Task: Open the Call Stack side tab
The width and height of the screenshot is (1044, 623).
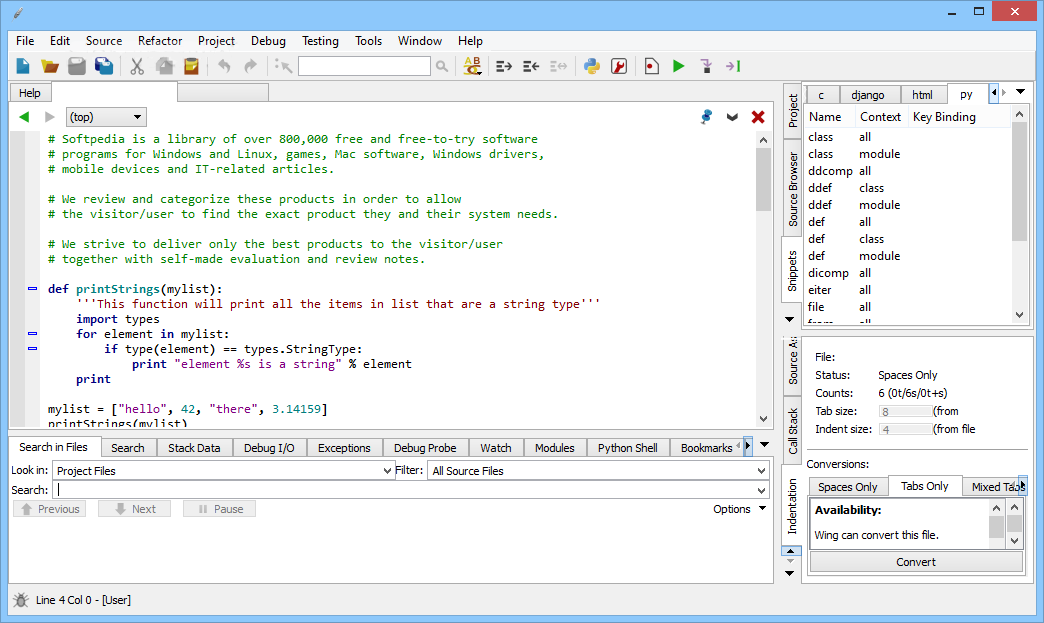Action: click(x=792, y=431)
